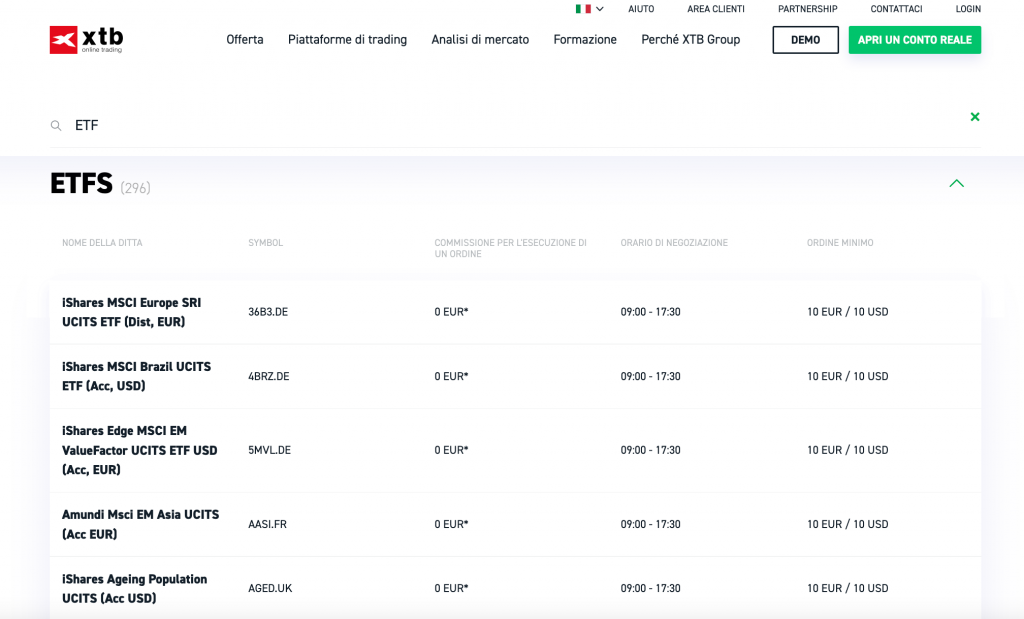Select iShares MSCI Brazil UCITS ETF
The image size is (1024, 619).
[136, 376]
